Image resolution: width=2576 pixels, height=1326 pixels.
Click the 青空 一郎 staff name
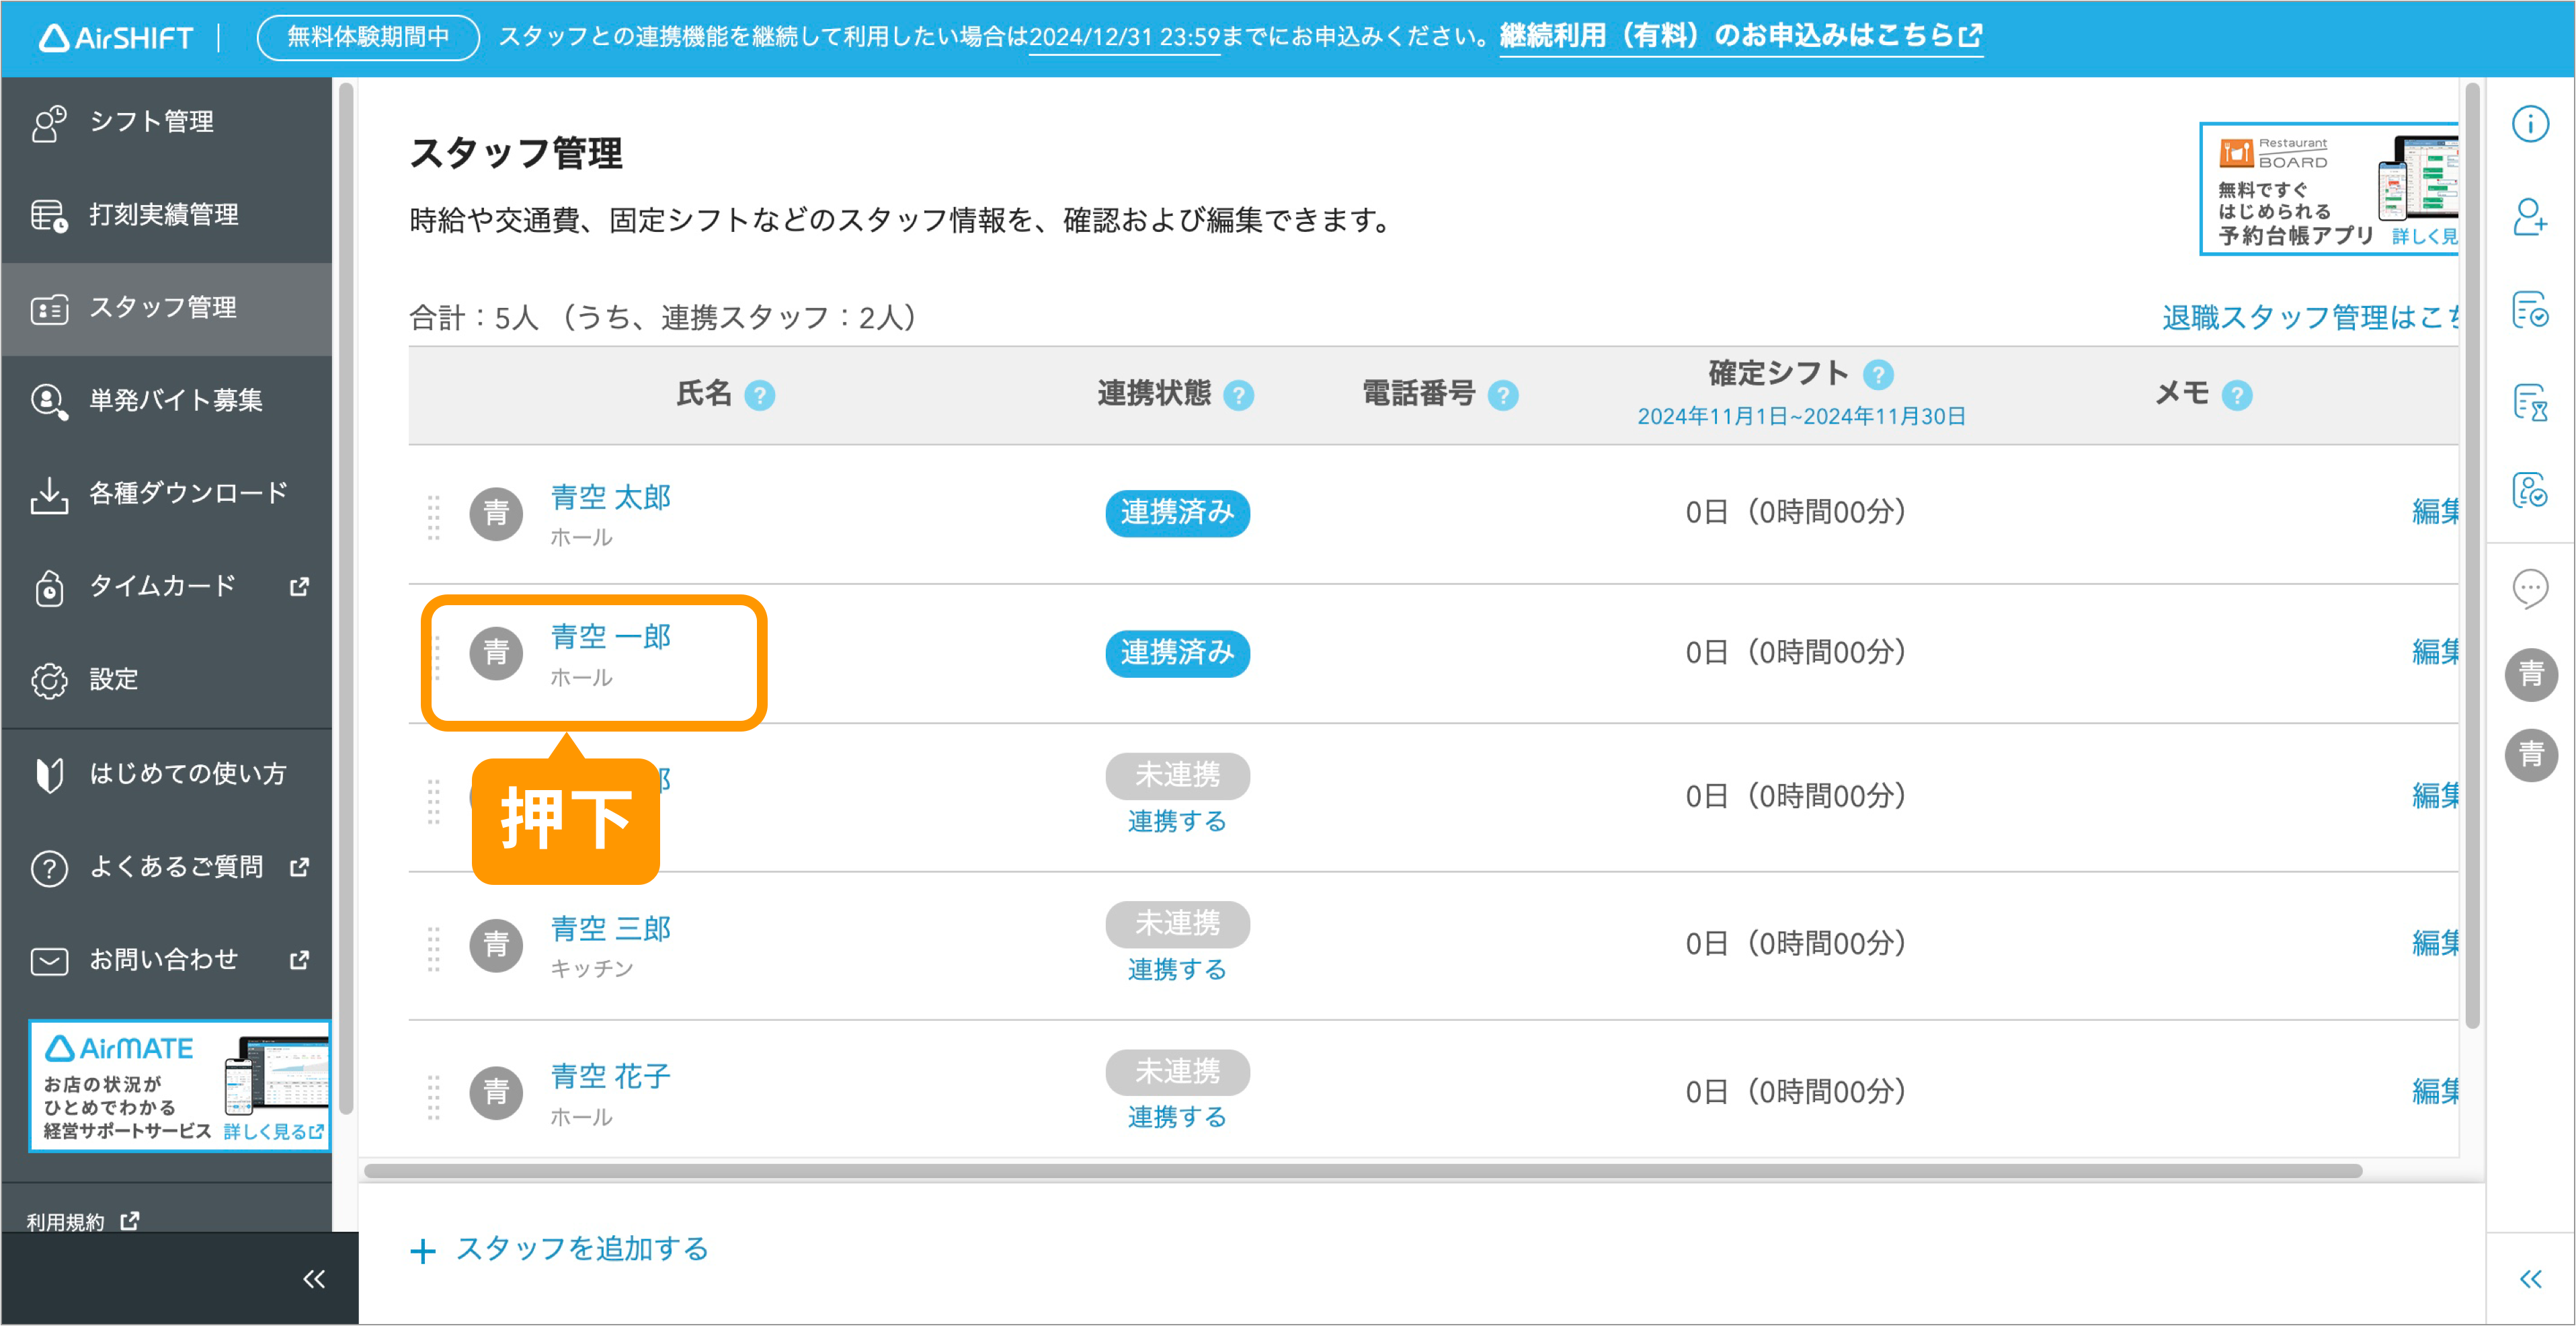[610, 636]
